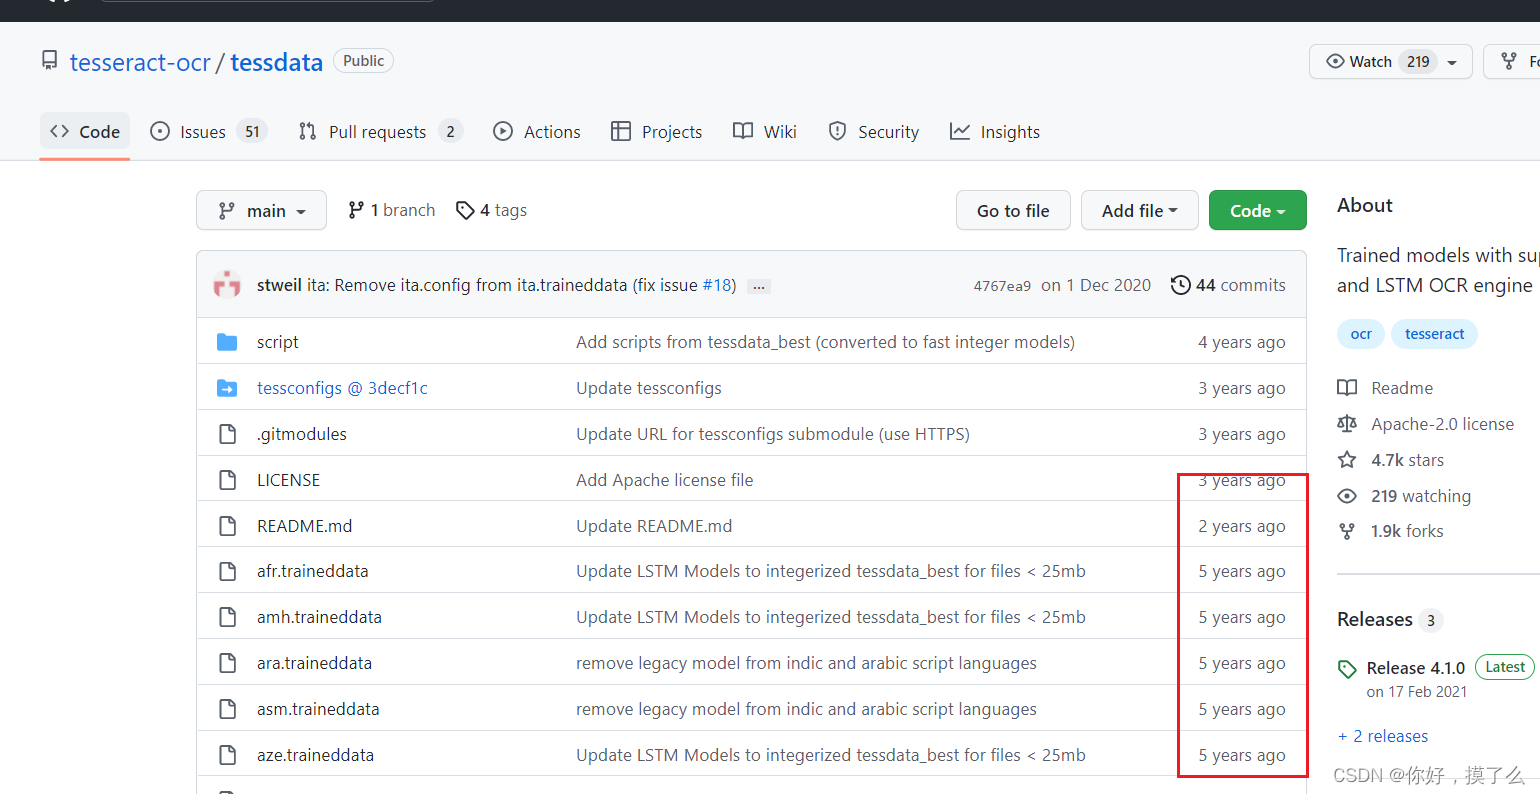Open tessconfigs @ 3decf1c submodule
This screenshot has height=794, width=1540.
[342, 388]
